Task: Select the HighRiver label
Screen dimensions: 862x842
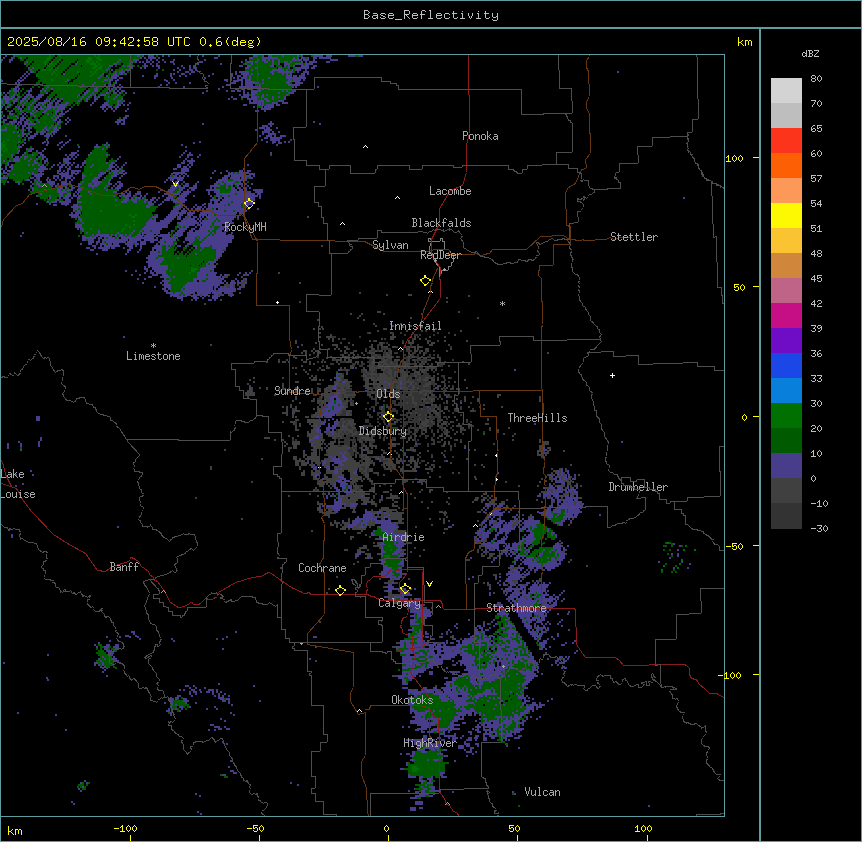Action: (x=430, y=743)
